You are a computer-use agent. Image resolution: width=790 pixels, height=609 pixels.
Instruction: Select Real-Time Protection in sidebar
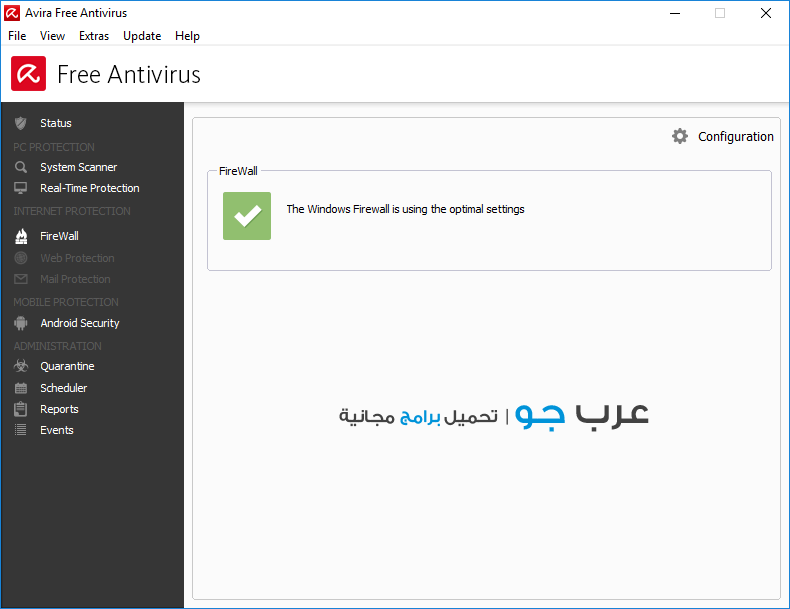tap(90, 188)
